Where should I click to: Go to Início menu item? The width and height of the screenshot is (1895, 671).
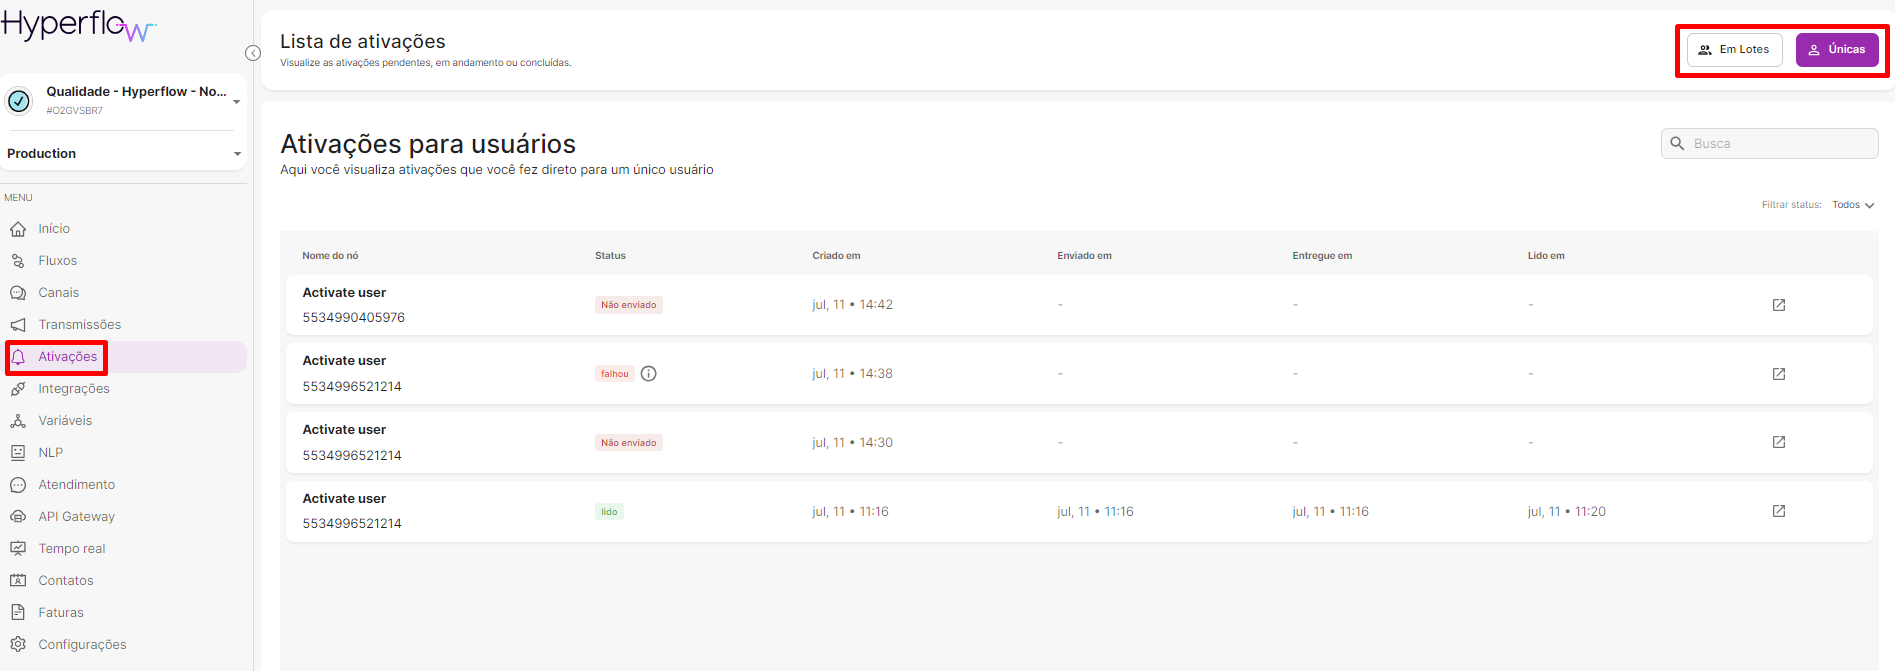coord(54,229)
